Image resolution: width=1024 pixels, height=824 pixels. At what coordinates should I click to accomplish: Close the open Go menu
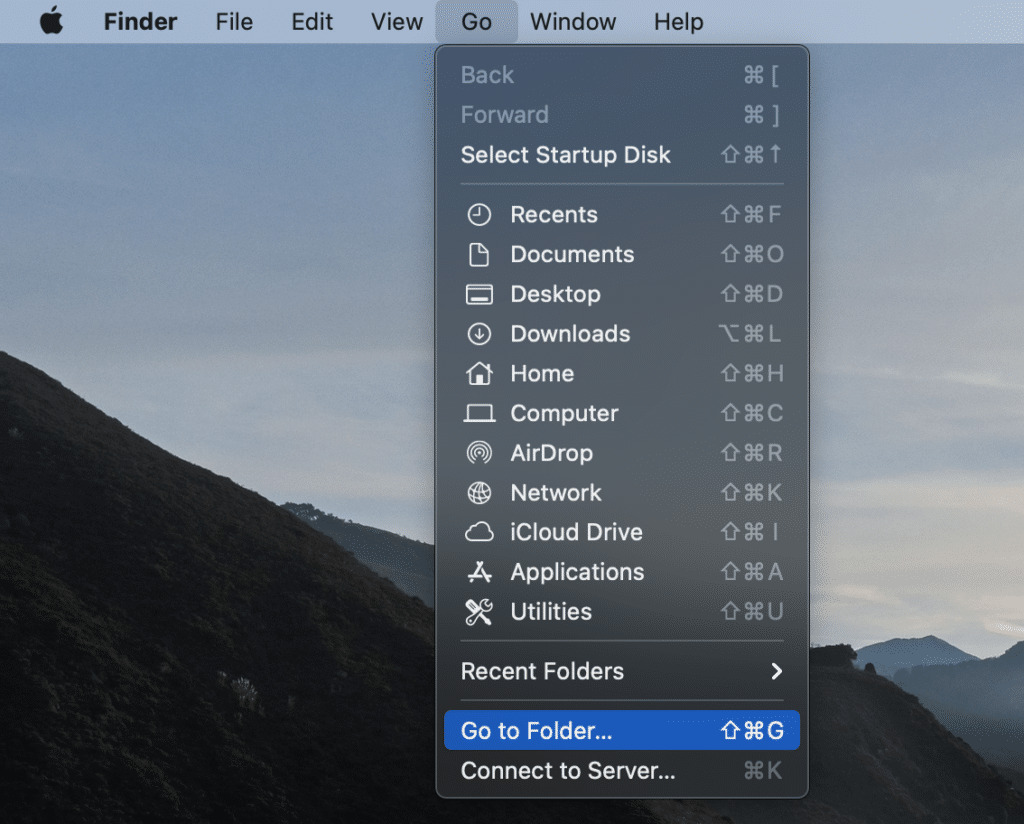click(x=477, y=22)
